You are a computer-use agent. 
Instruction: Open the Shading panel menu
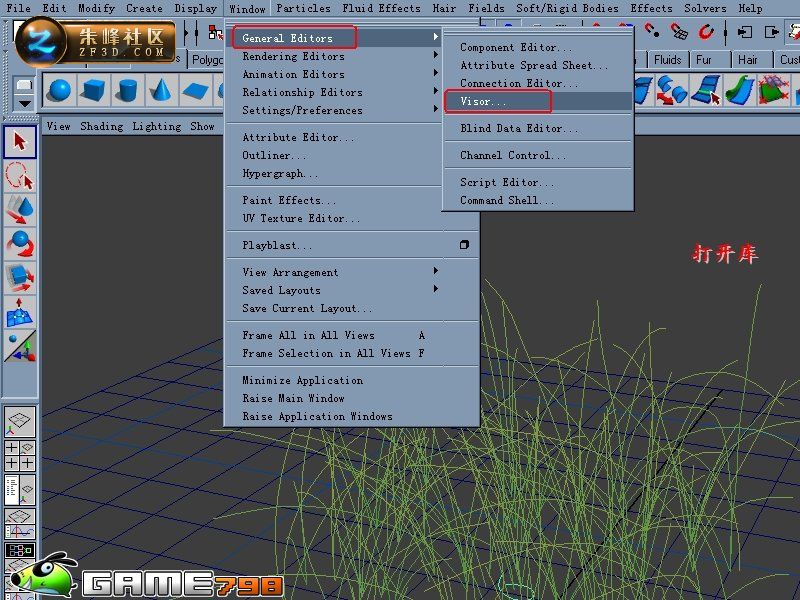(102, 126)
